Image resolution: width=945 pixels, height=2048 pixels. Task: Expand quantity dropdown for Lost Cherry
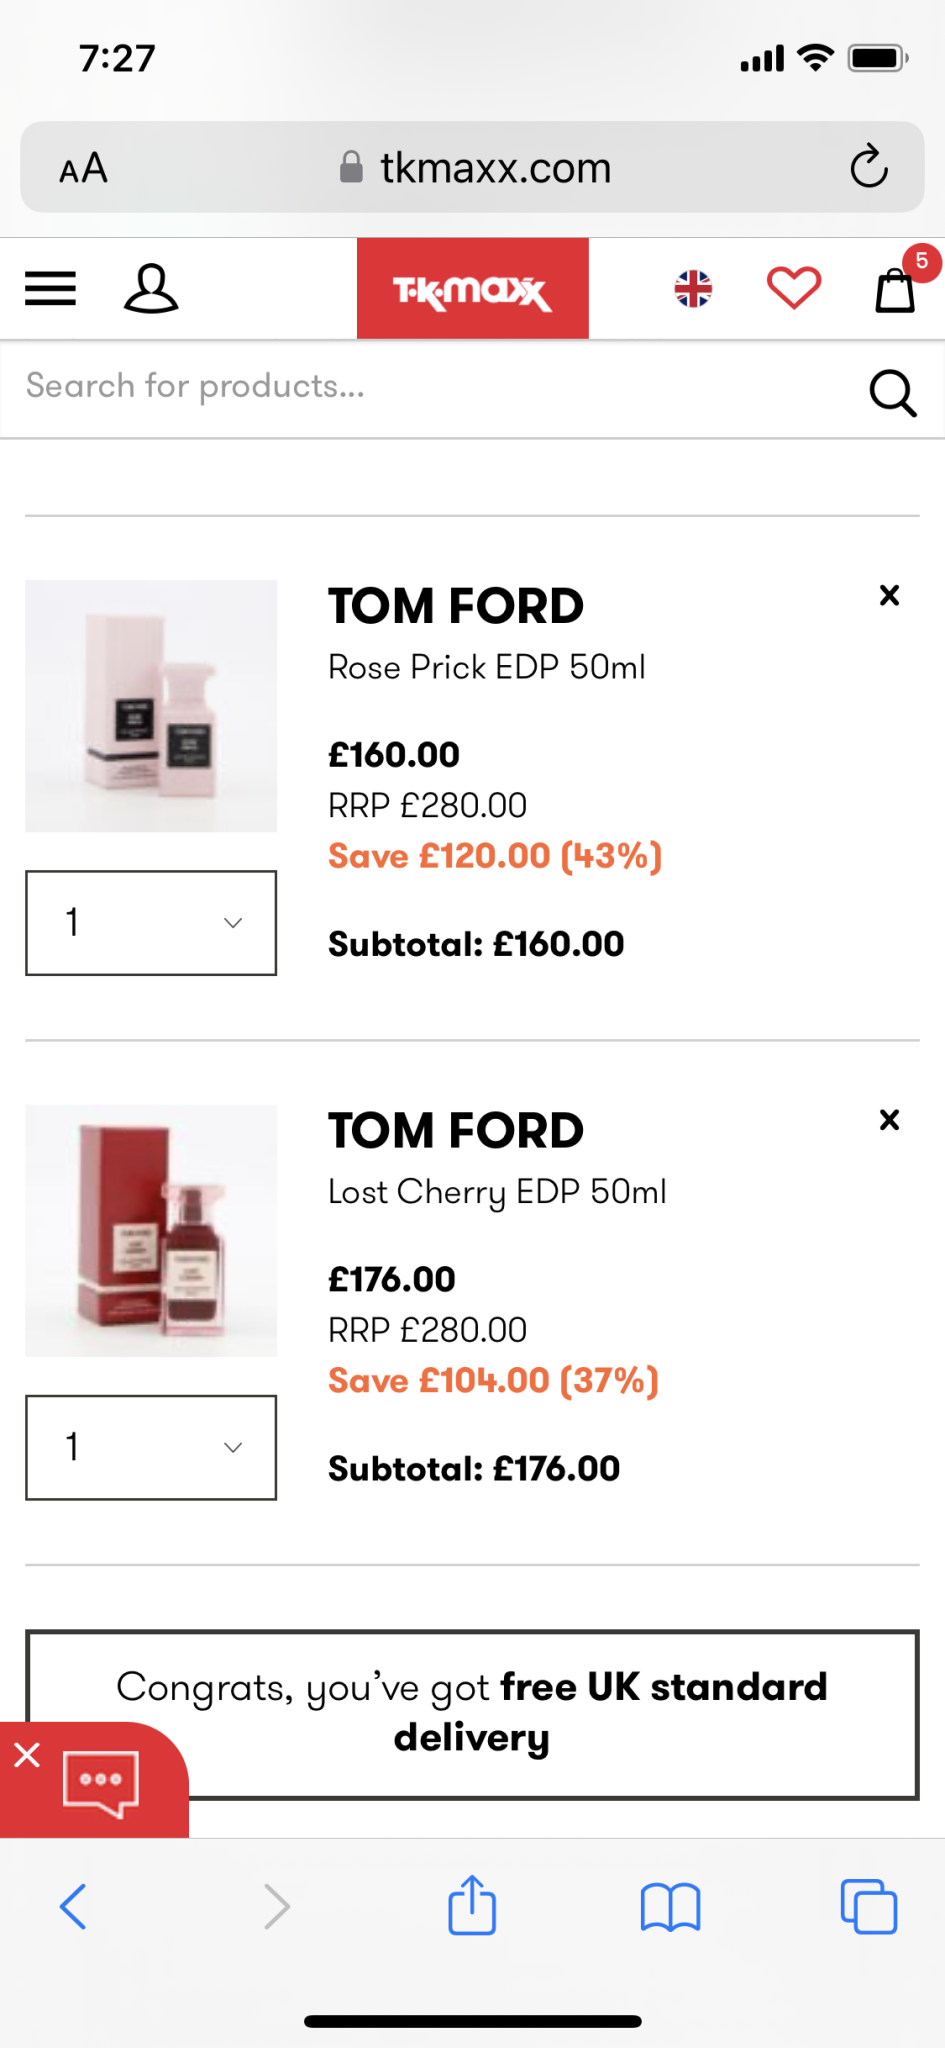click(x=151, y=1447)
